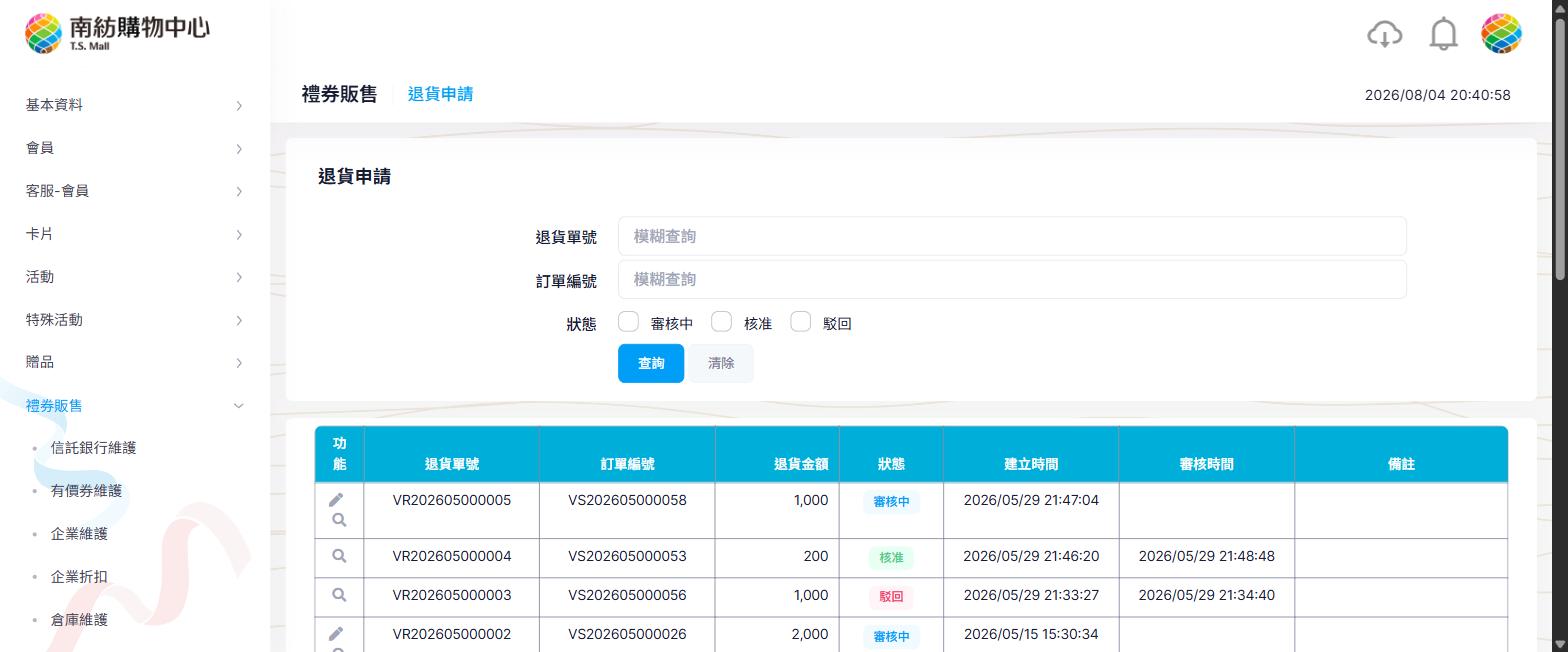Click the timestamp 2026/08/04 20:40:58
The height and width of the screenshot is (652, 1568).
(1437, 95)
